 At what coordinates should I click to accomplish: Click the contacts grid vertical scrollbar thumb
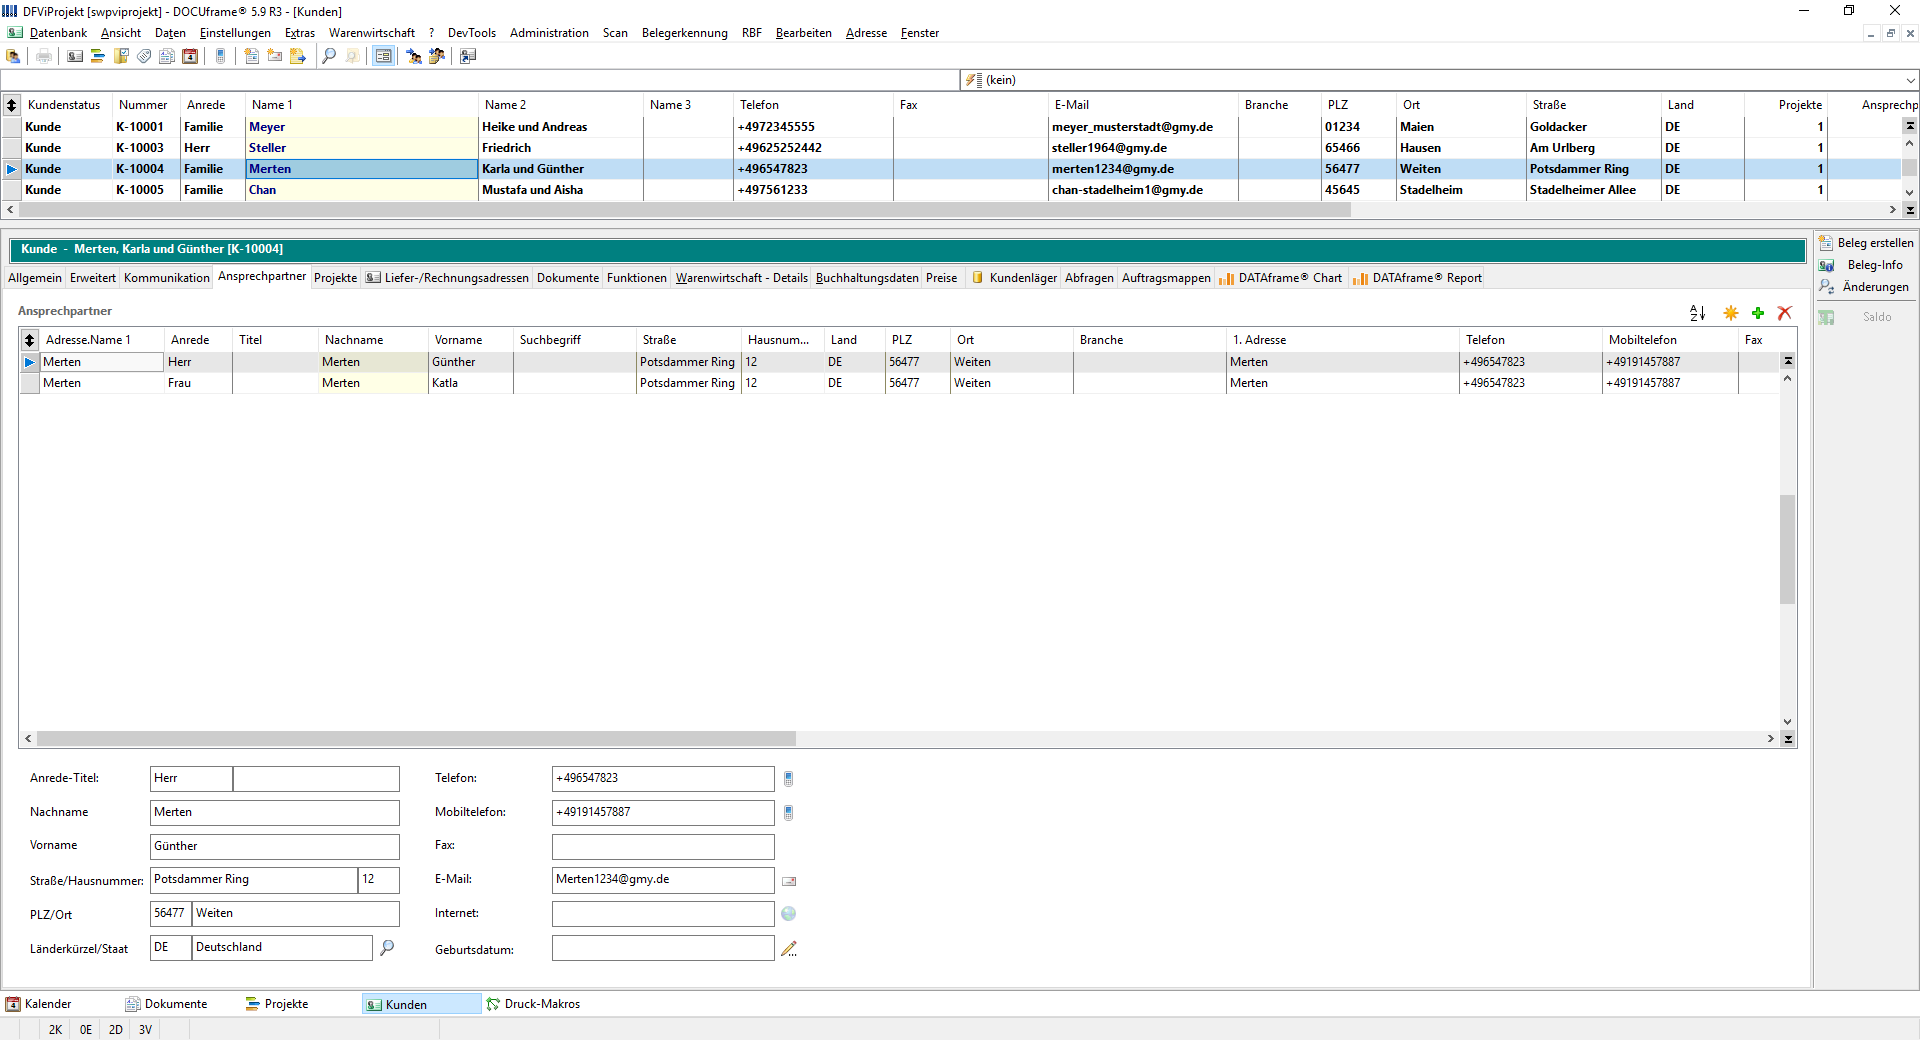coord(1787,549)
